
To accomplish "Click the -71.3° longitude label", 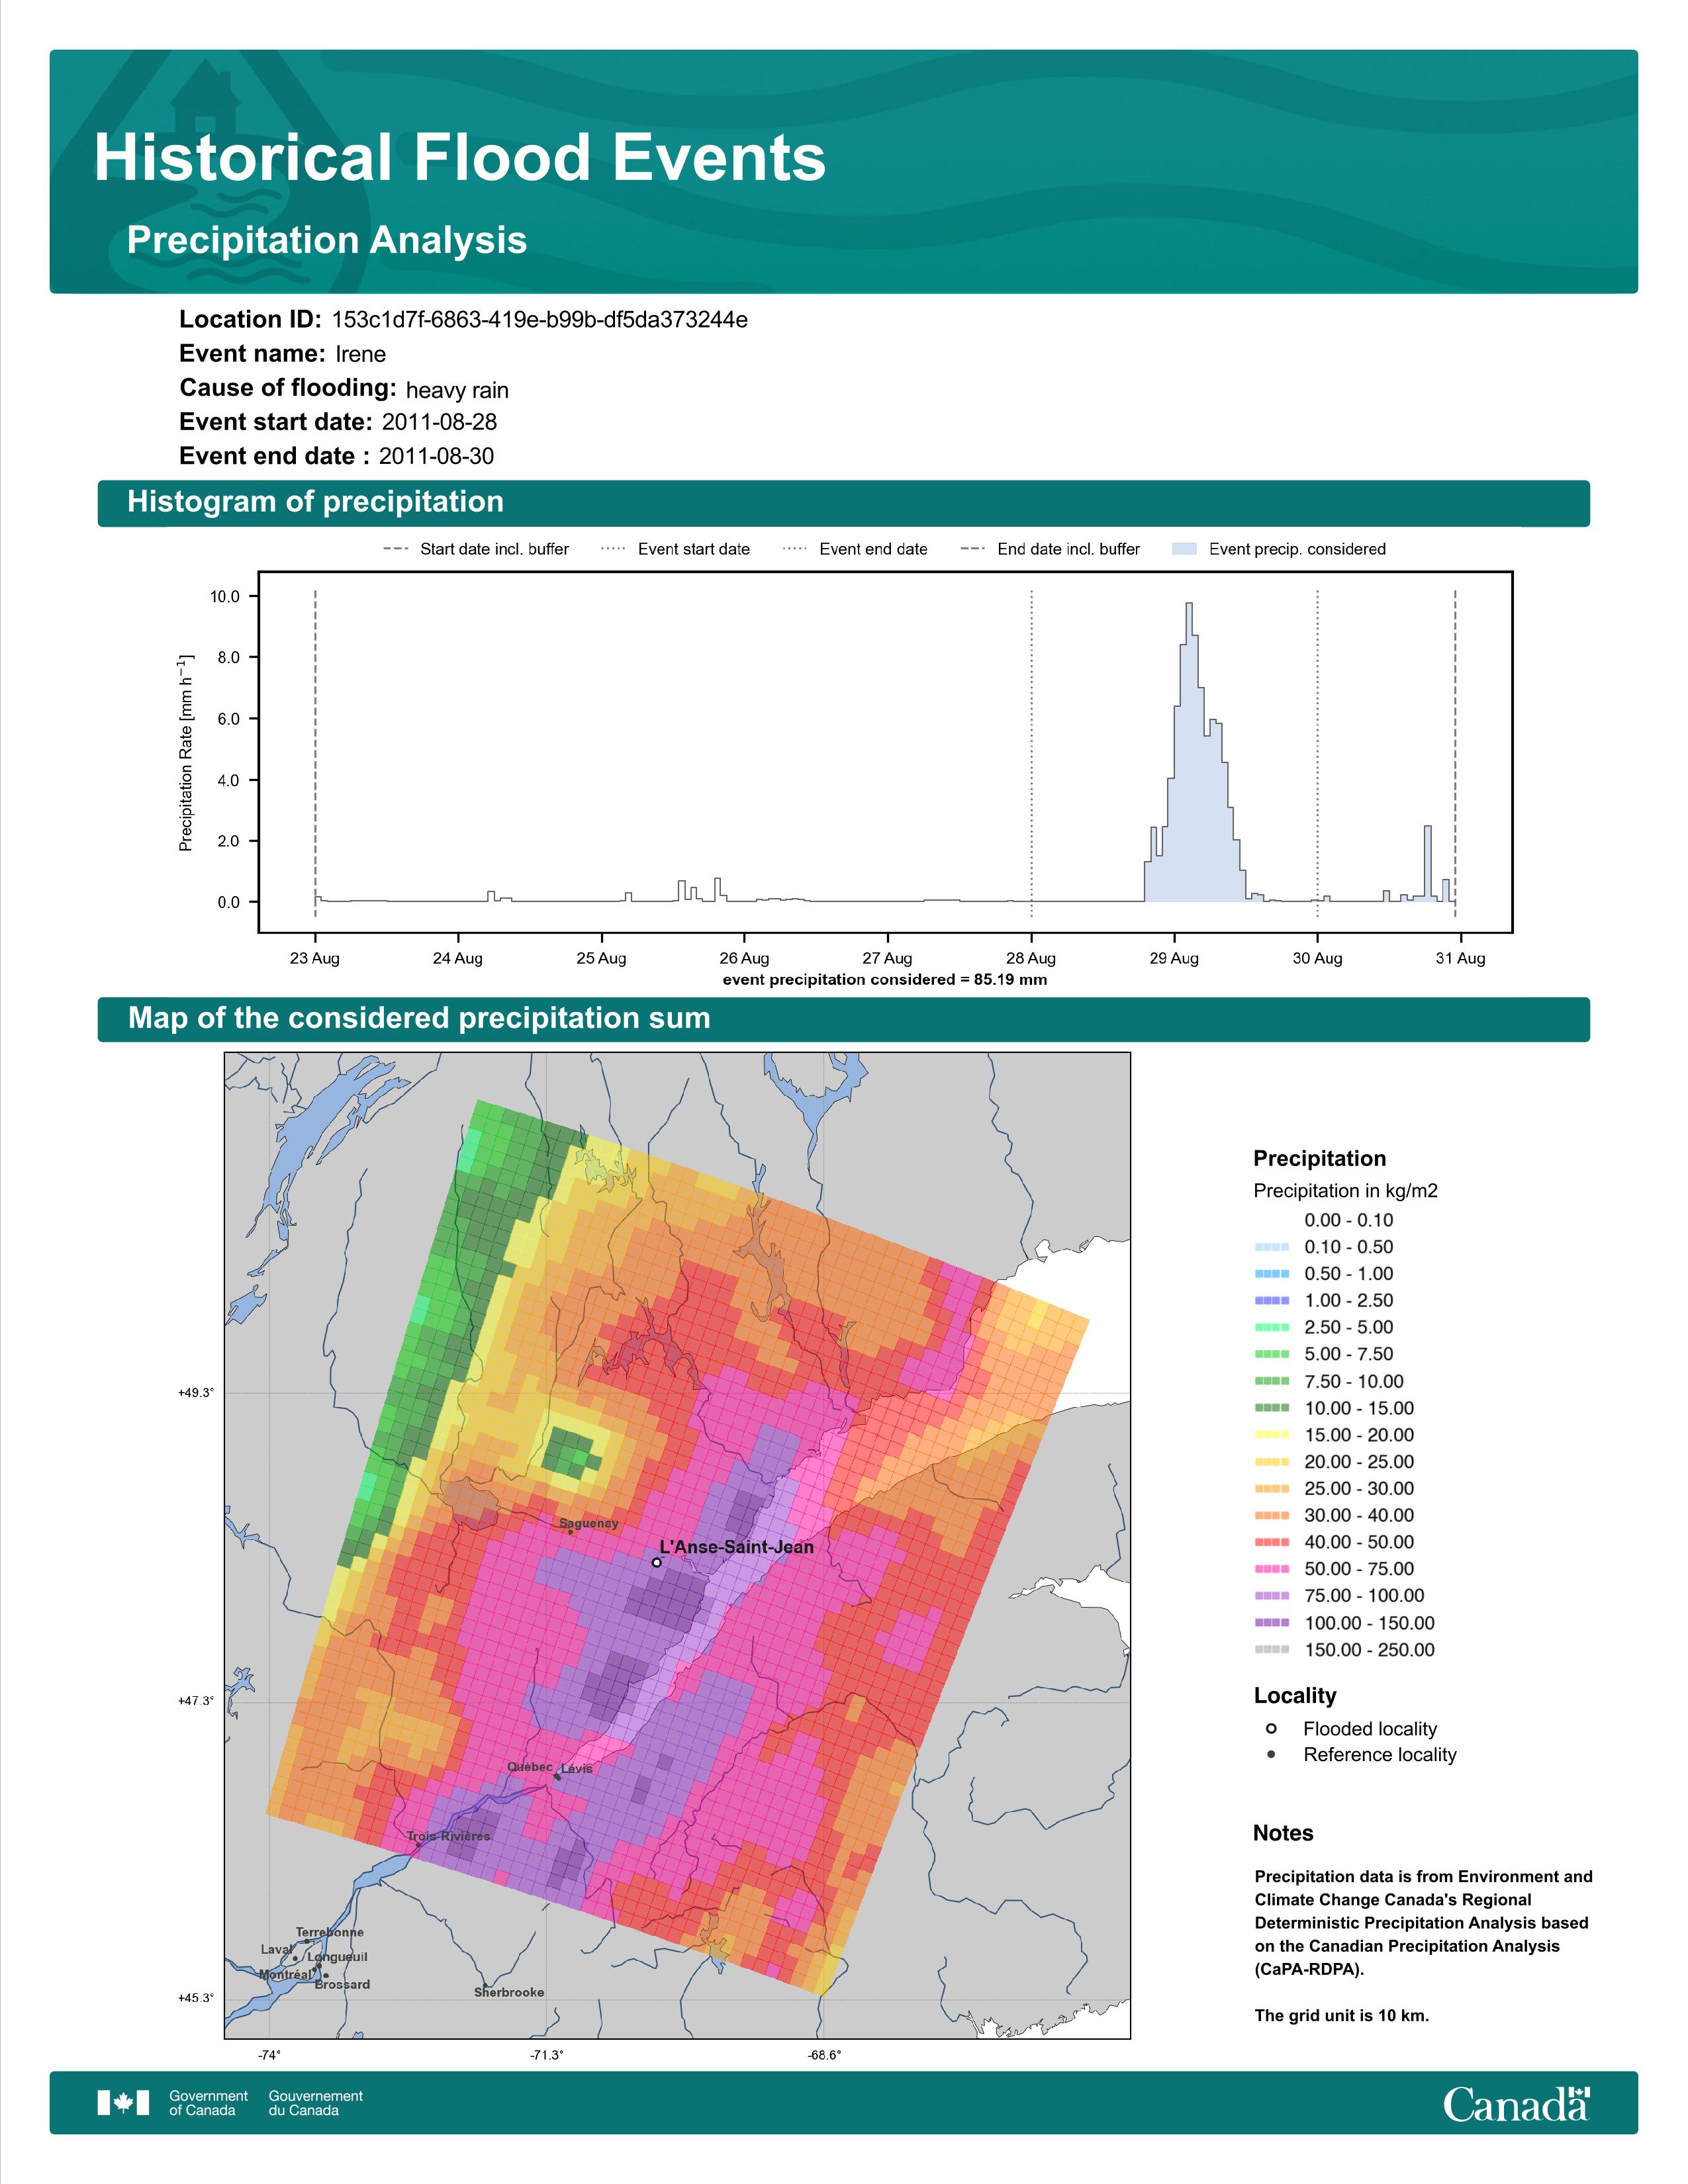I will click(546, 2055).
